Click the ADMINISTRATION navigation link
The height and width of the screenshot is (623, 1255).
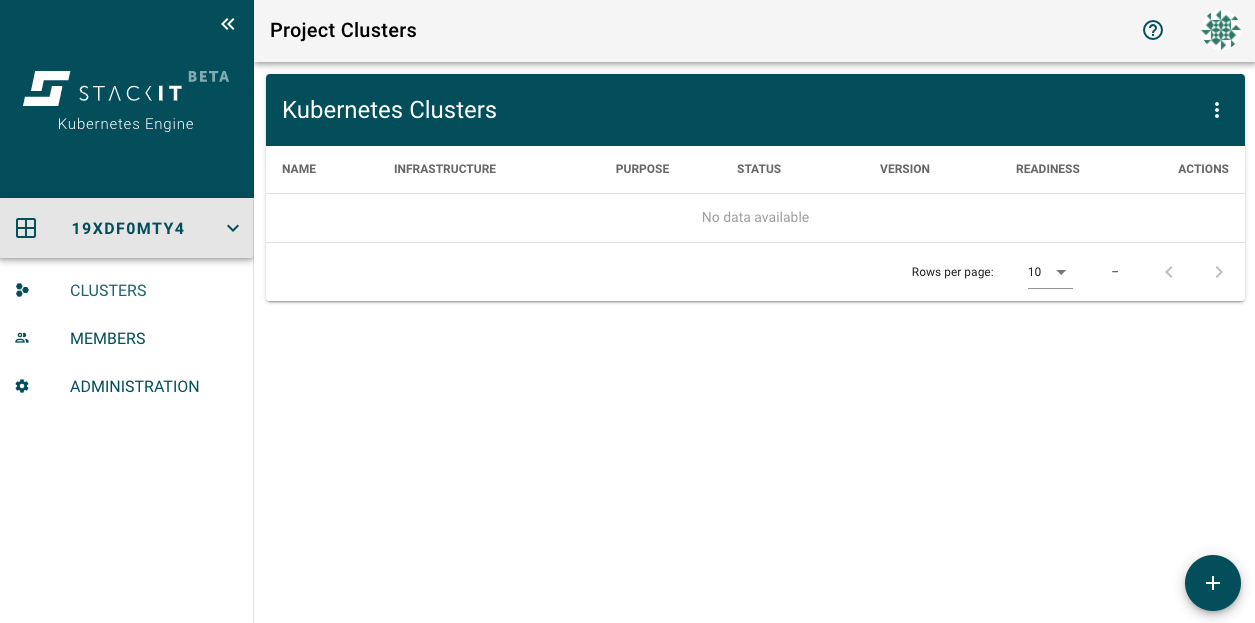tap(134, 386)
